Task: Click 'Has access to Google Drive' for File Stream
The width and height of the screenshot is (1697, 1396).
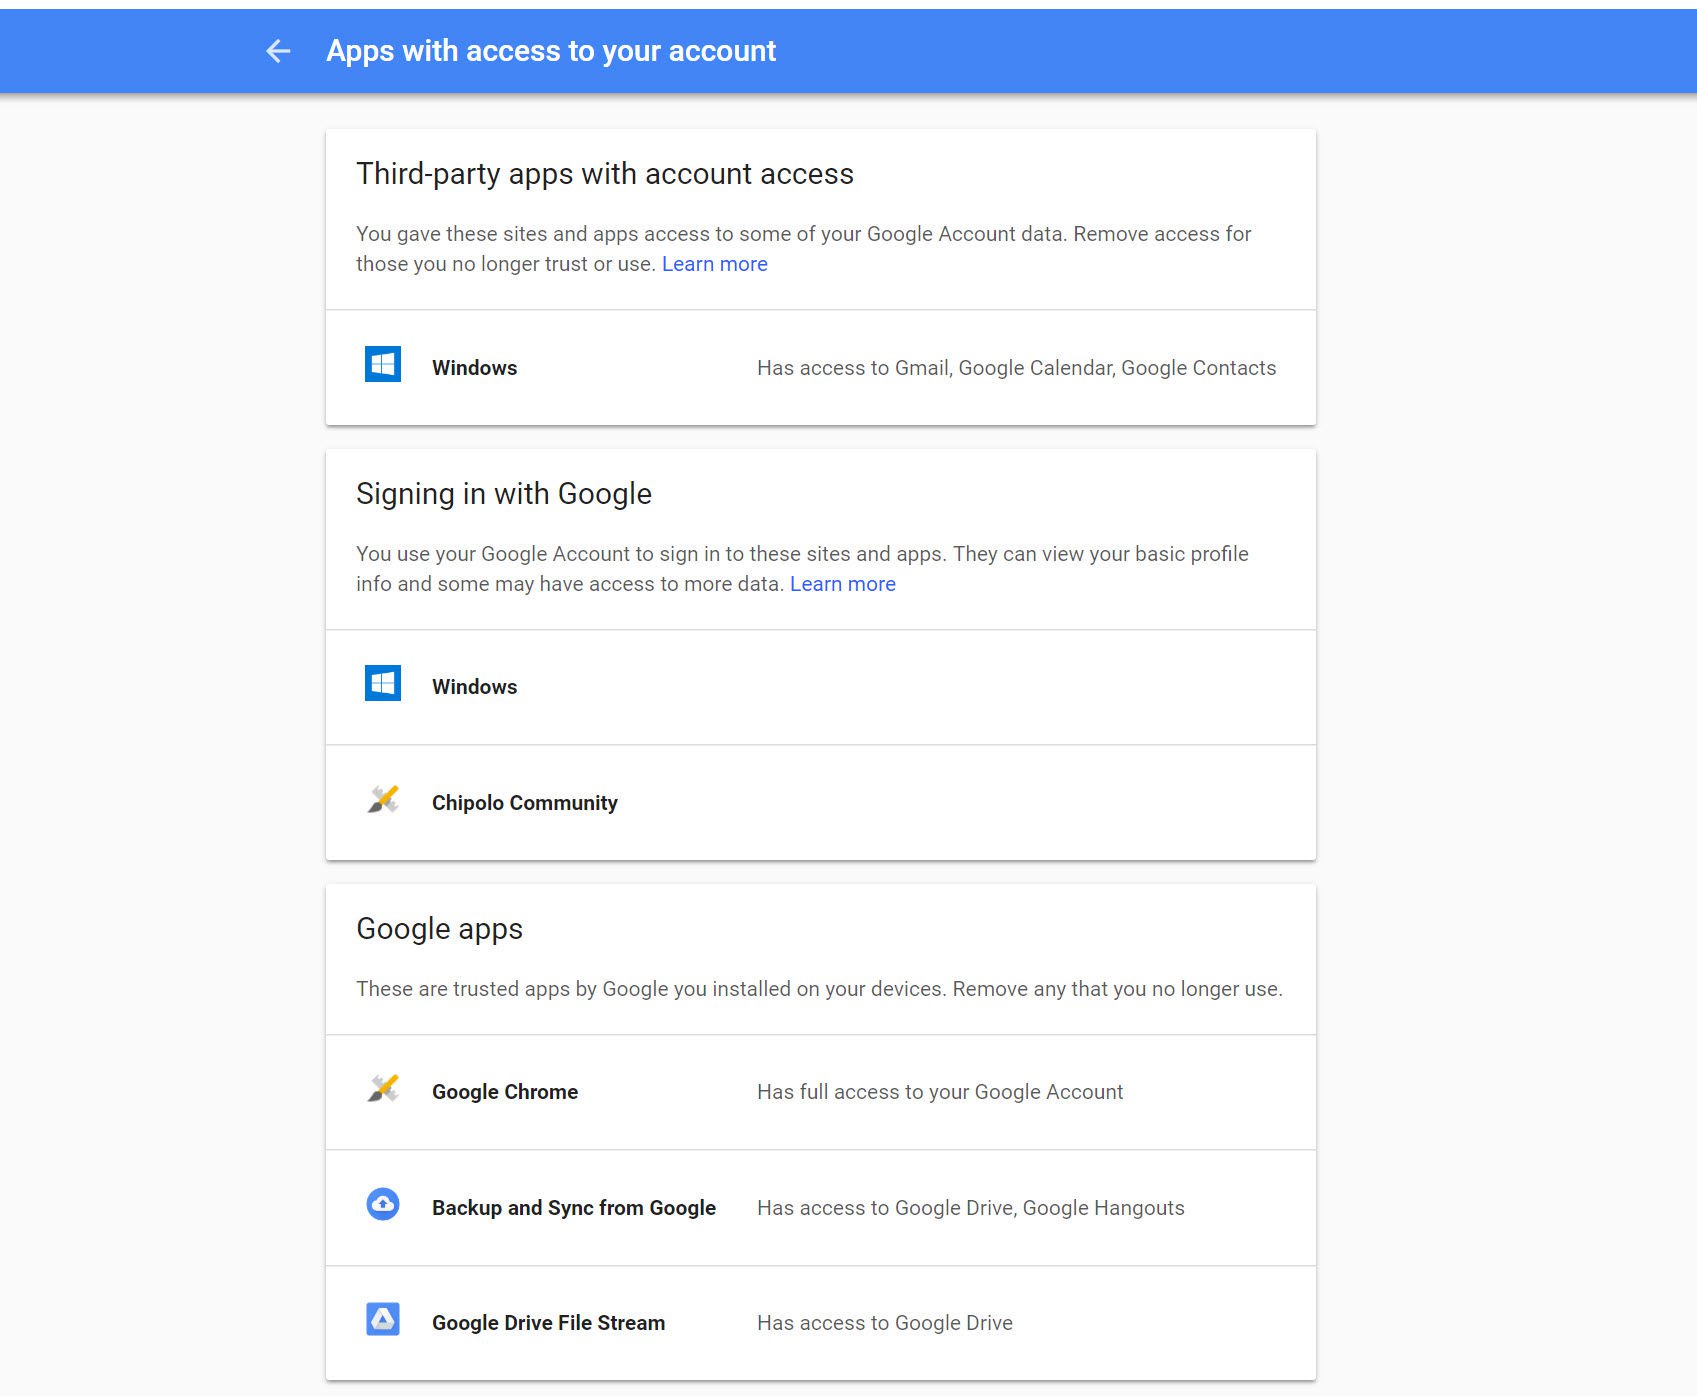Action: click(x=885, y=1323)
